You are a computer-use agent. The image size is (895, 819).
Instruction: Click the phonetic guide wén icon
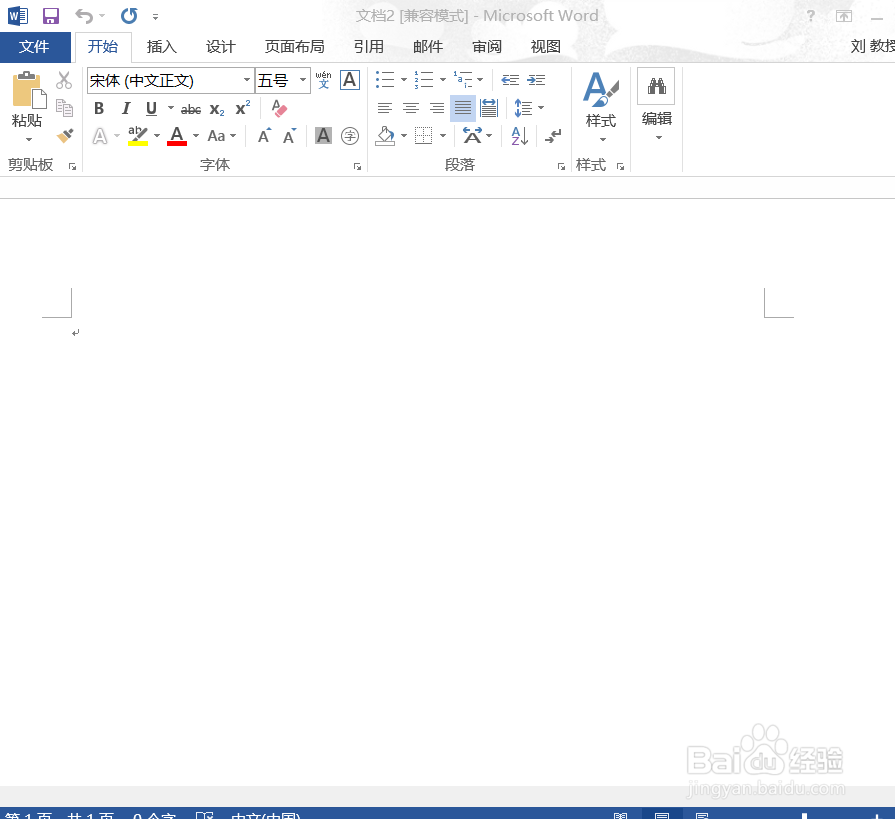click(x=324, y=80)
